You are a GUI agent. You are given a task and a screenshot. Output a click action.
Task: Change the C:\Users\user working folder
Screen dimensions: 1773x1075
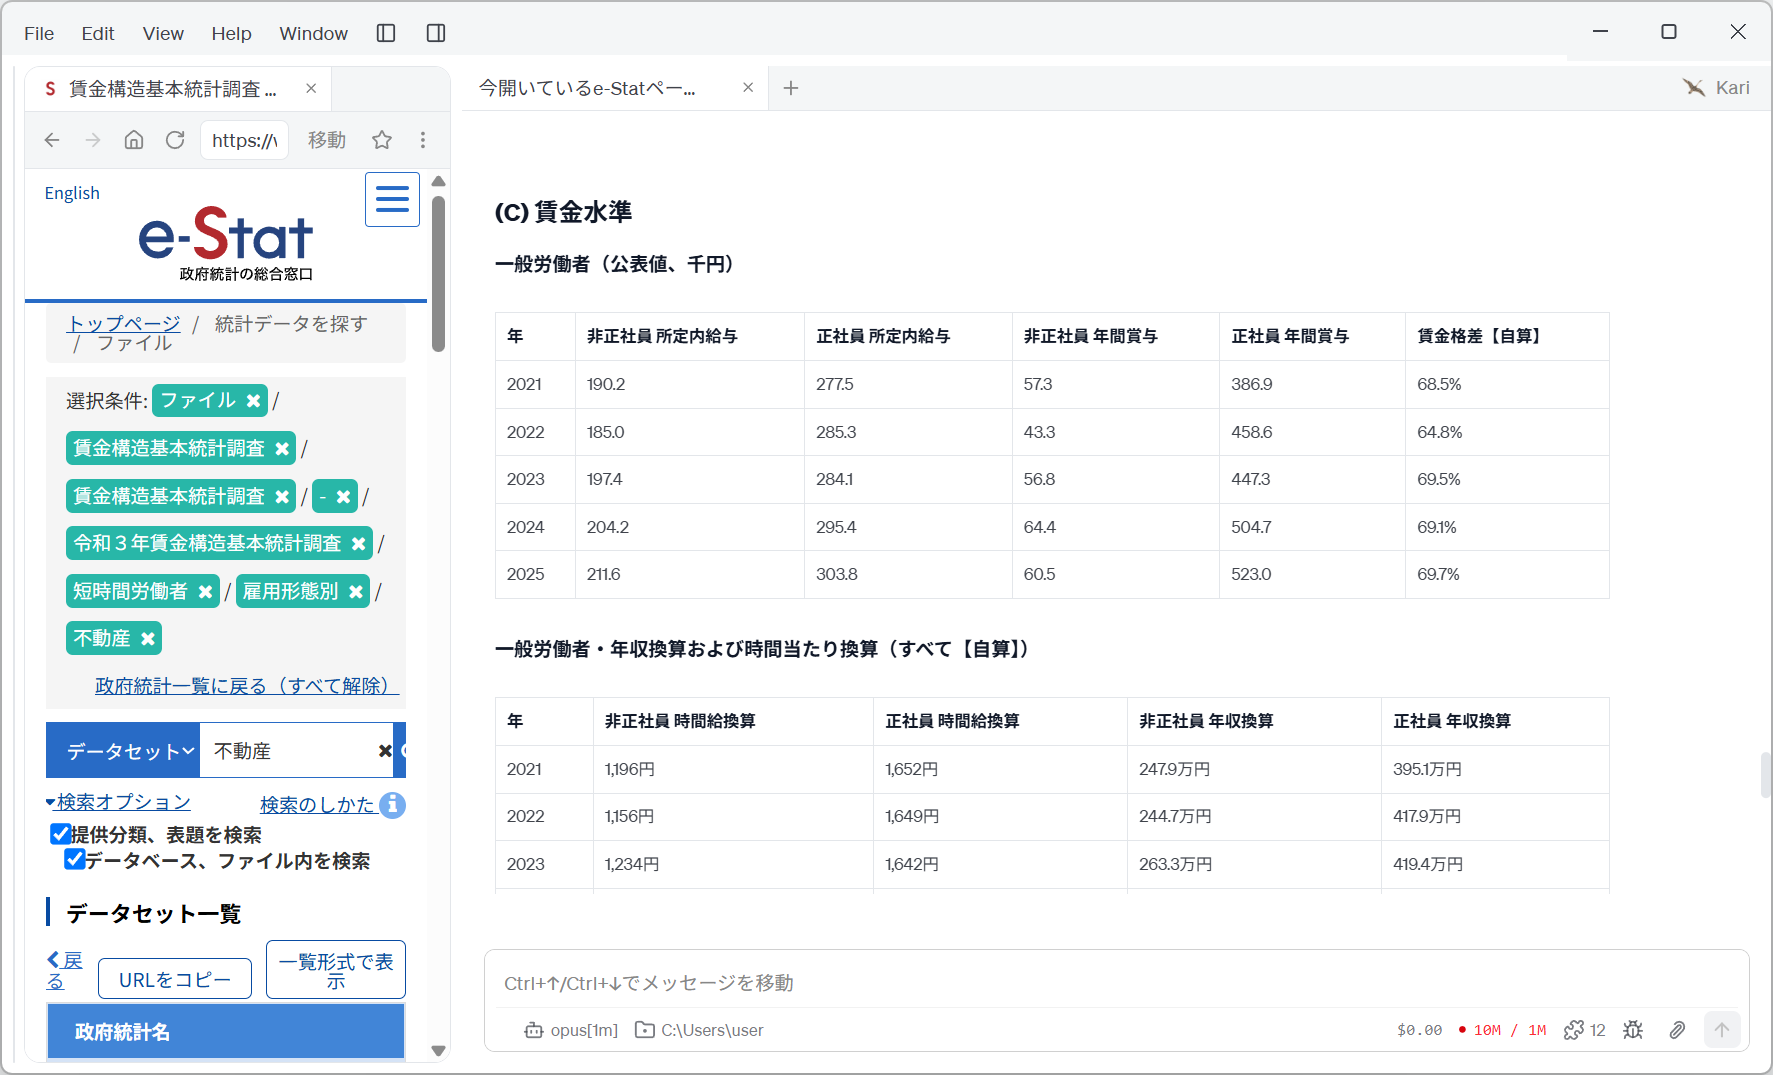coord(700,1030)
